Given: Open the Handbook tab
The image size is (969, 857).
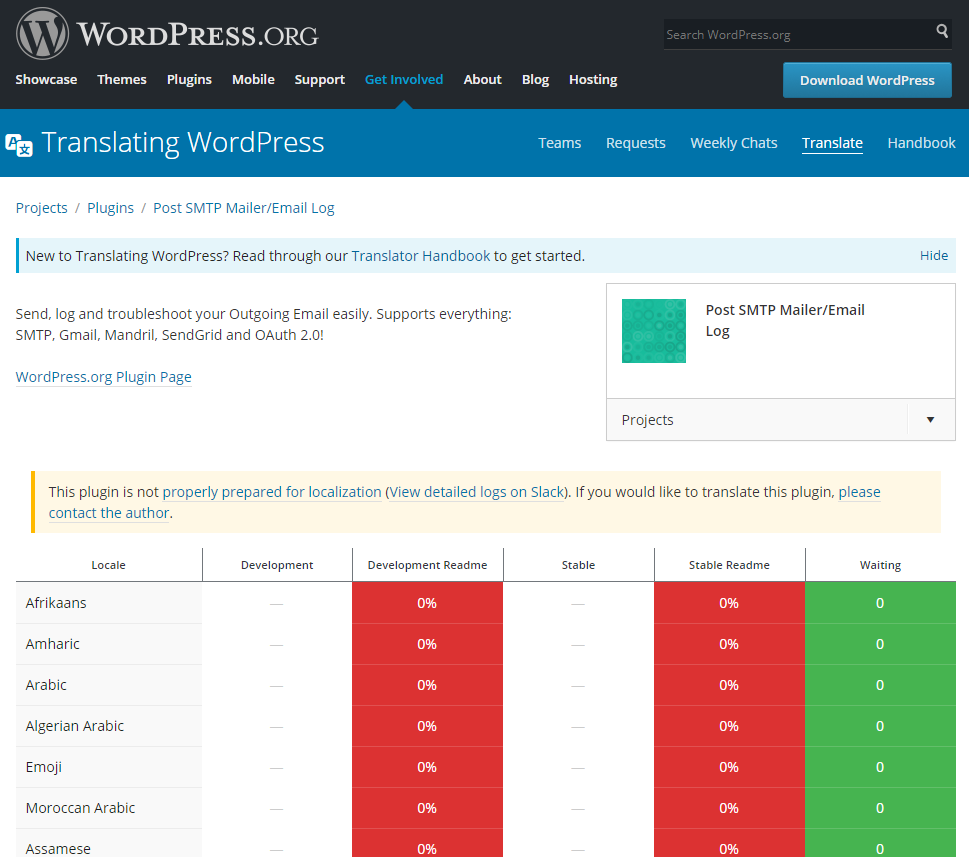Looking at the screenshot, I should pyautogui.click(x=921, y=143).
